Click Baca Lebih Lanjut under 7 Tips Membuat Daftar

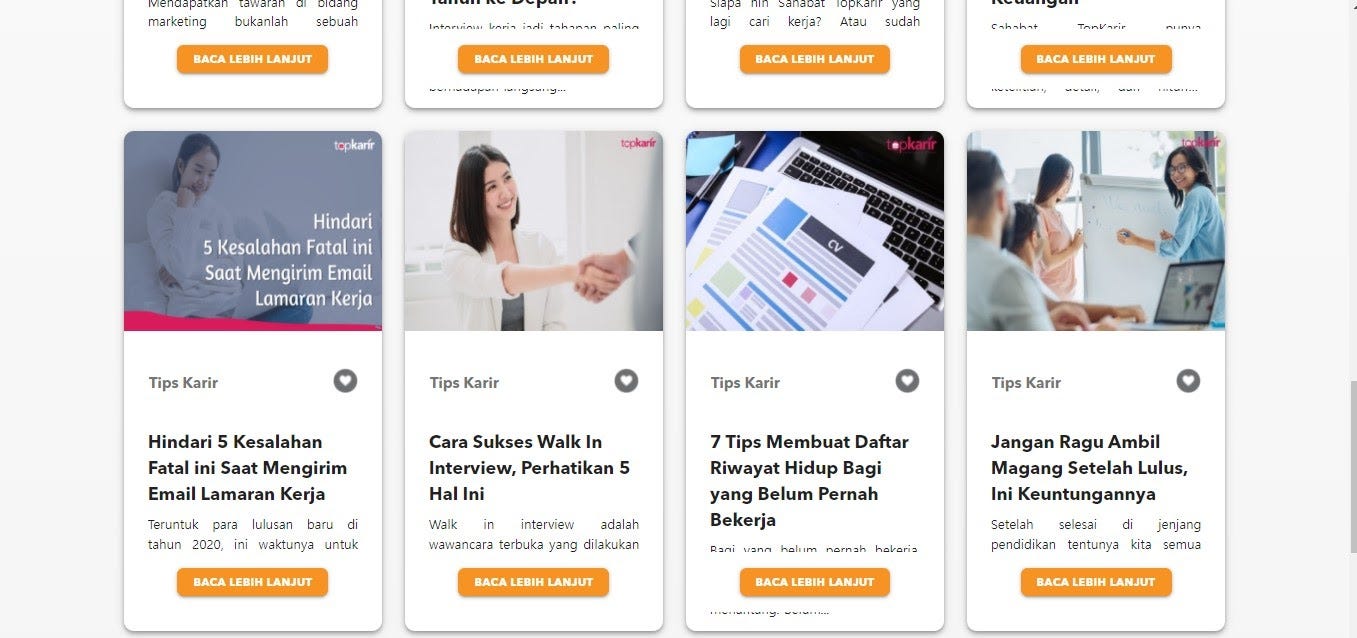(x=815, y=582)
